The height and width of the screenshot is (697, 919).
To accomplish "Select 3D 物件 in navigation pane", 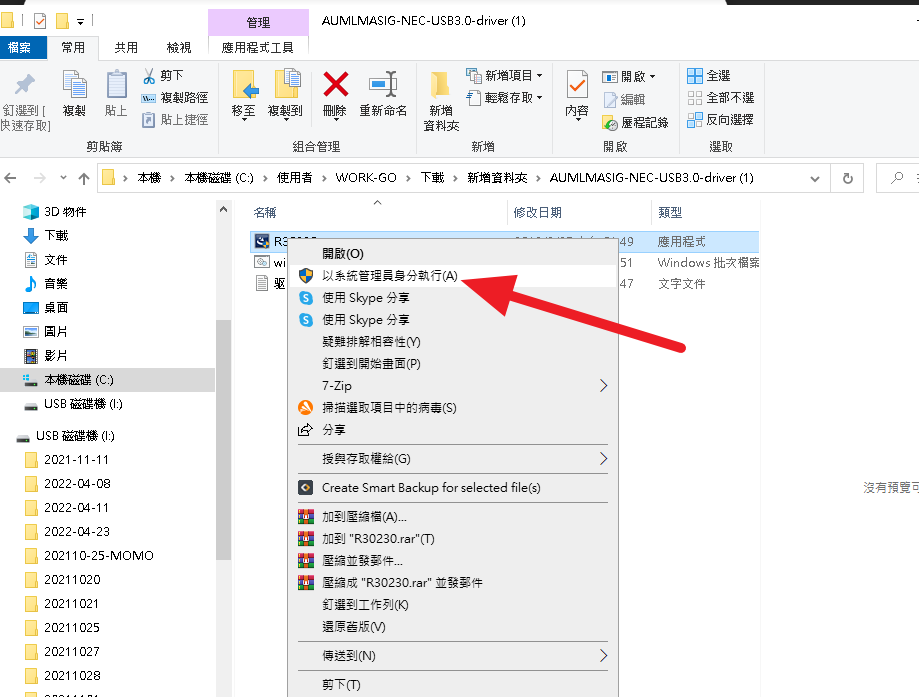I will point(65,212).
